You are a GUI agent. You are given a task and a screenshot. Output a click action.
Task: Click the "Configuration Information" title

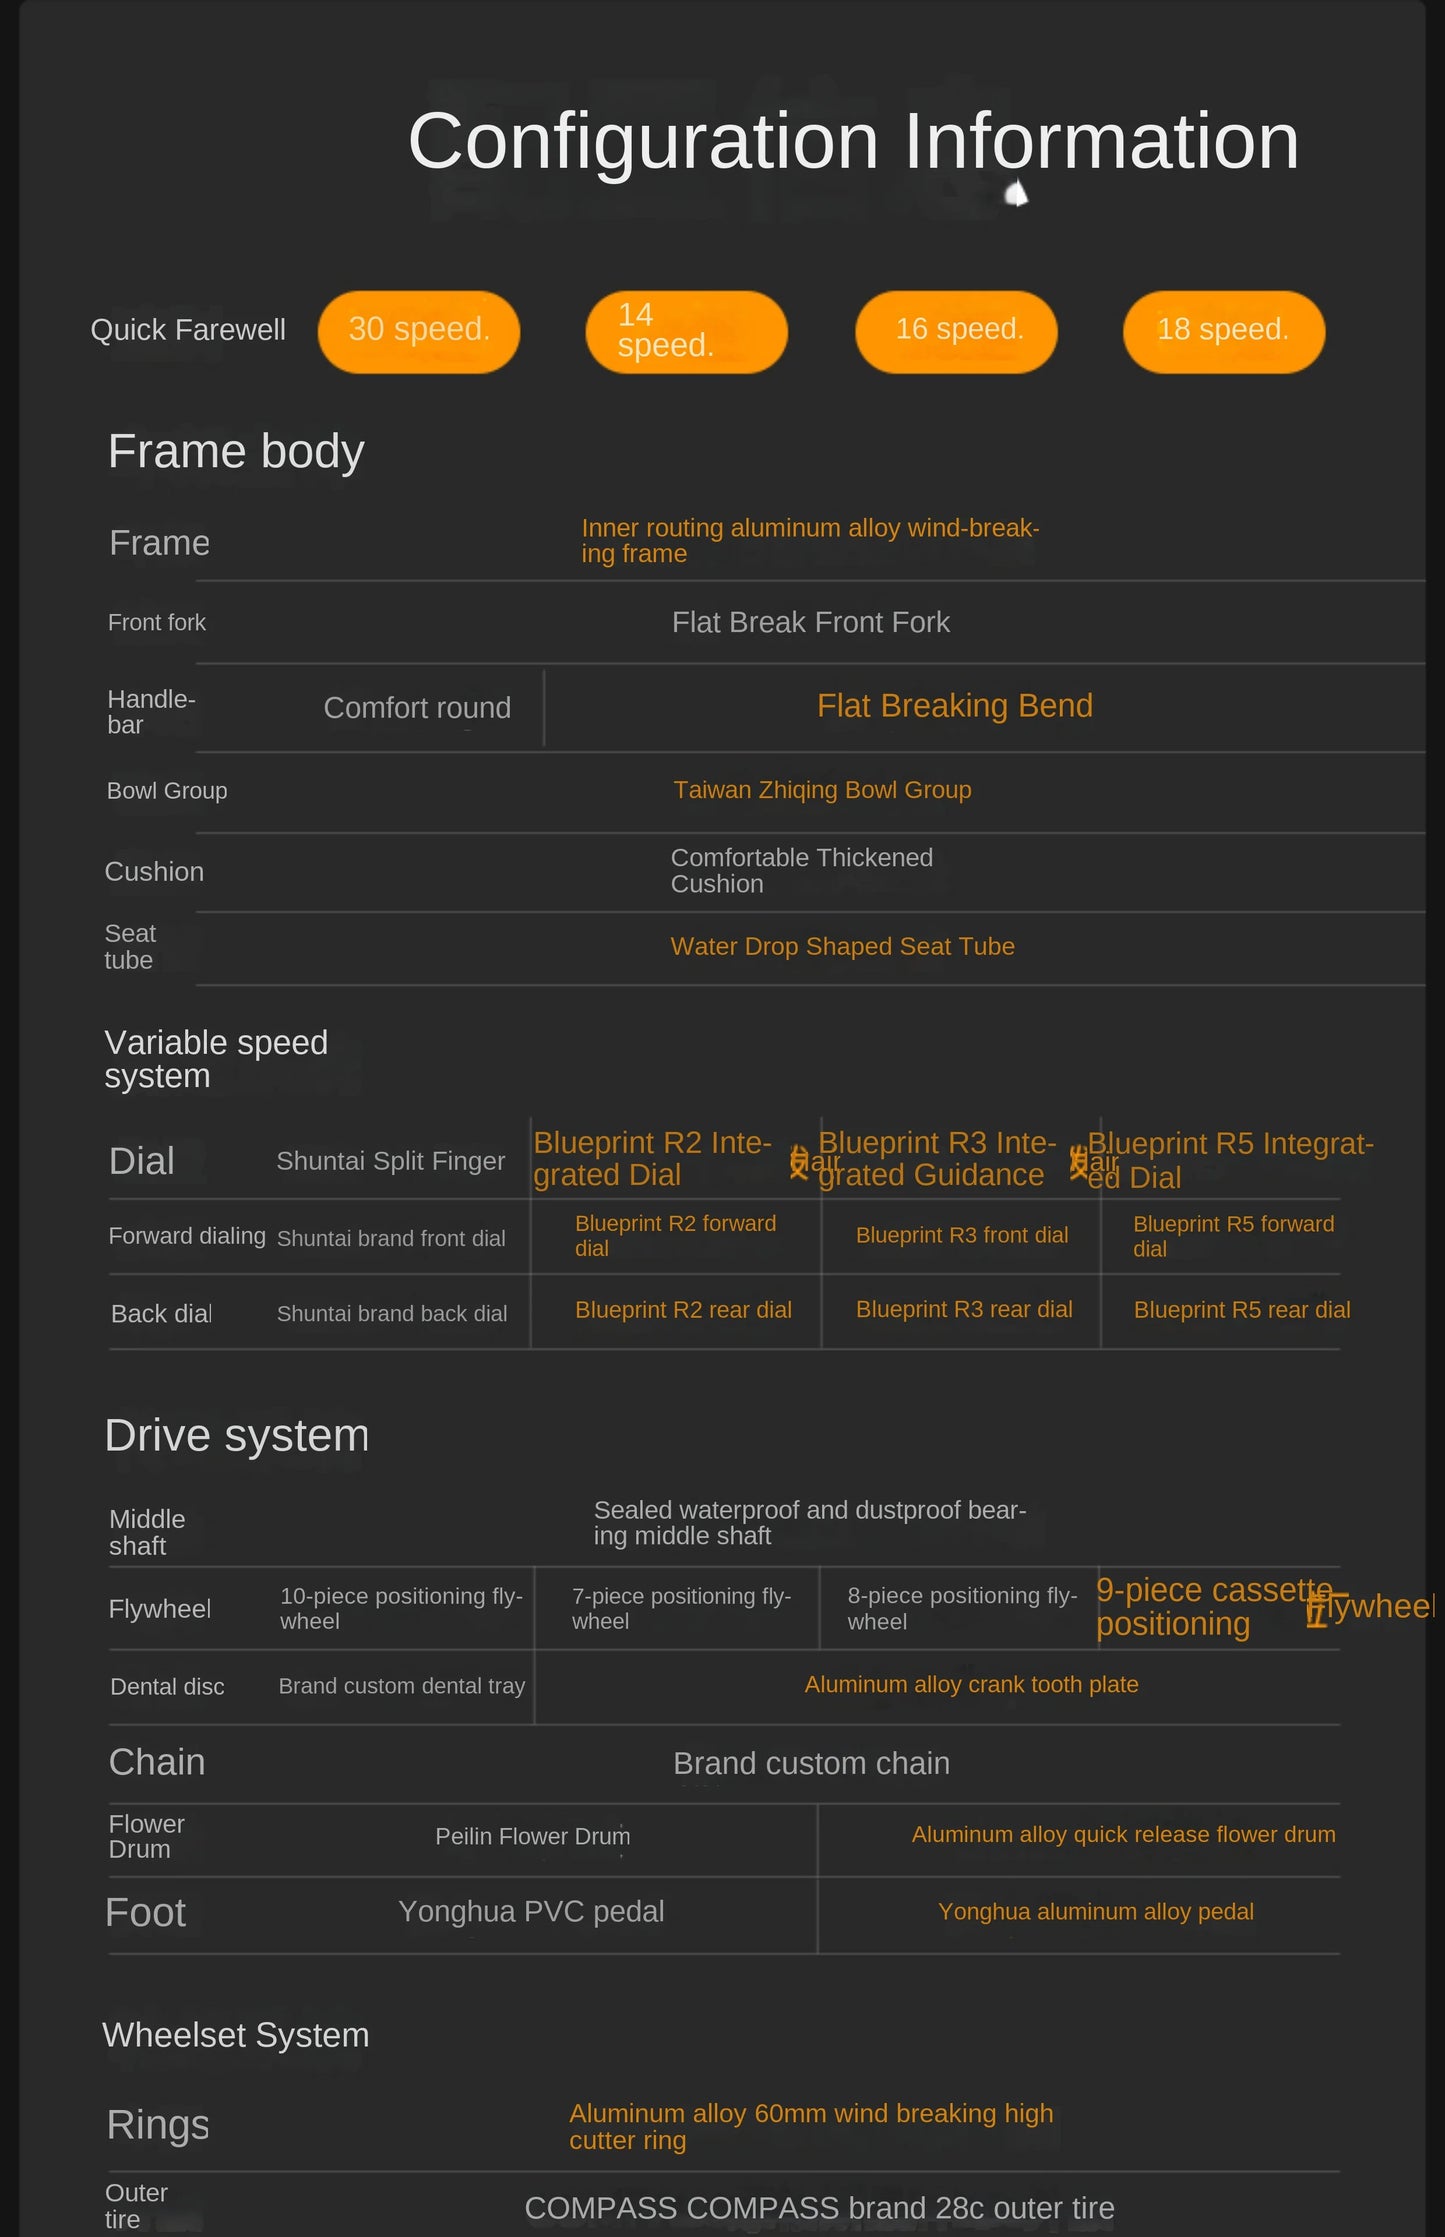853,141
